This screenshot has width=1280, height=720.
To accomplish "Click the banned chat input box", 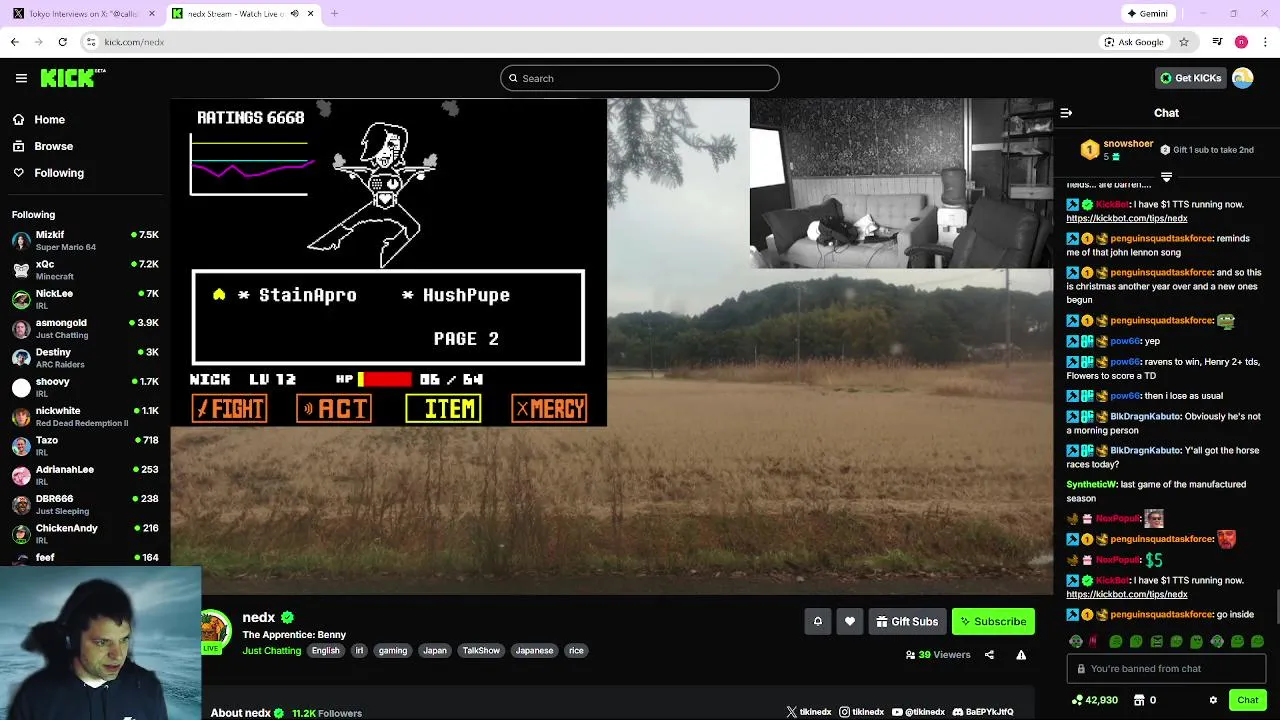I will (x=1166, y=669).
